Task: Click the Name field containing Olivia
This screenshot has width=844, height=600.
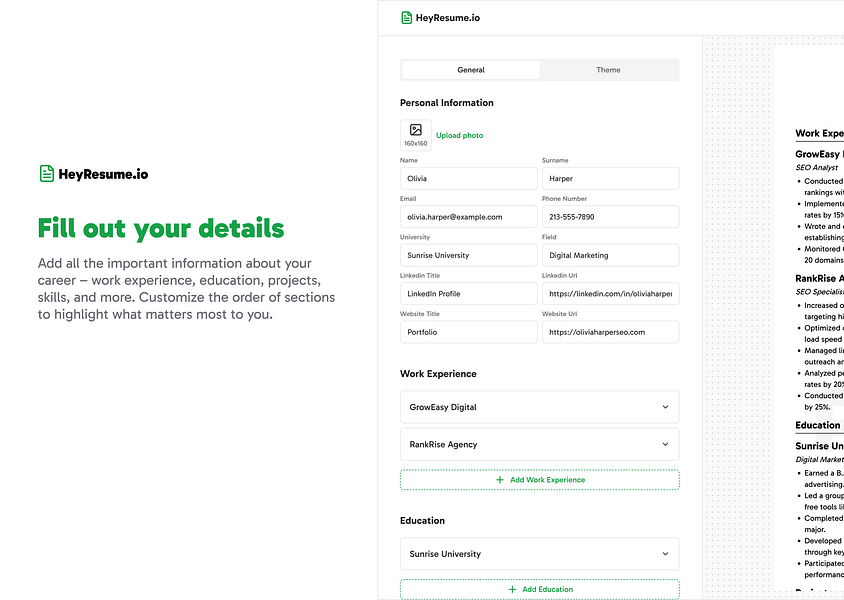Action: point(468,178)
